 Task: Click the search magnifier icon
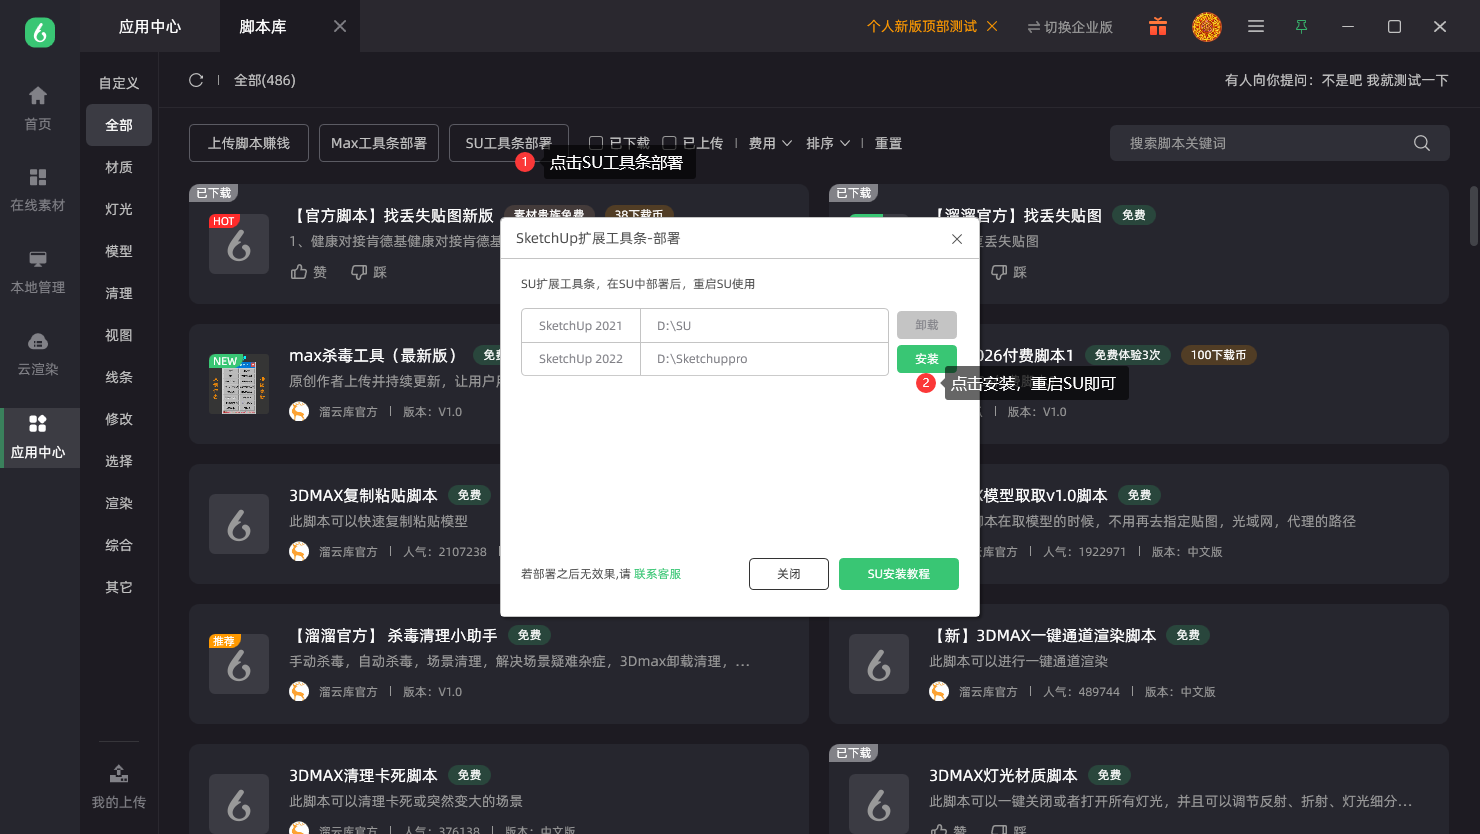(1422, 143)
